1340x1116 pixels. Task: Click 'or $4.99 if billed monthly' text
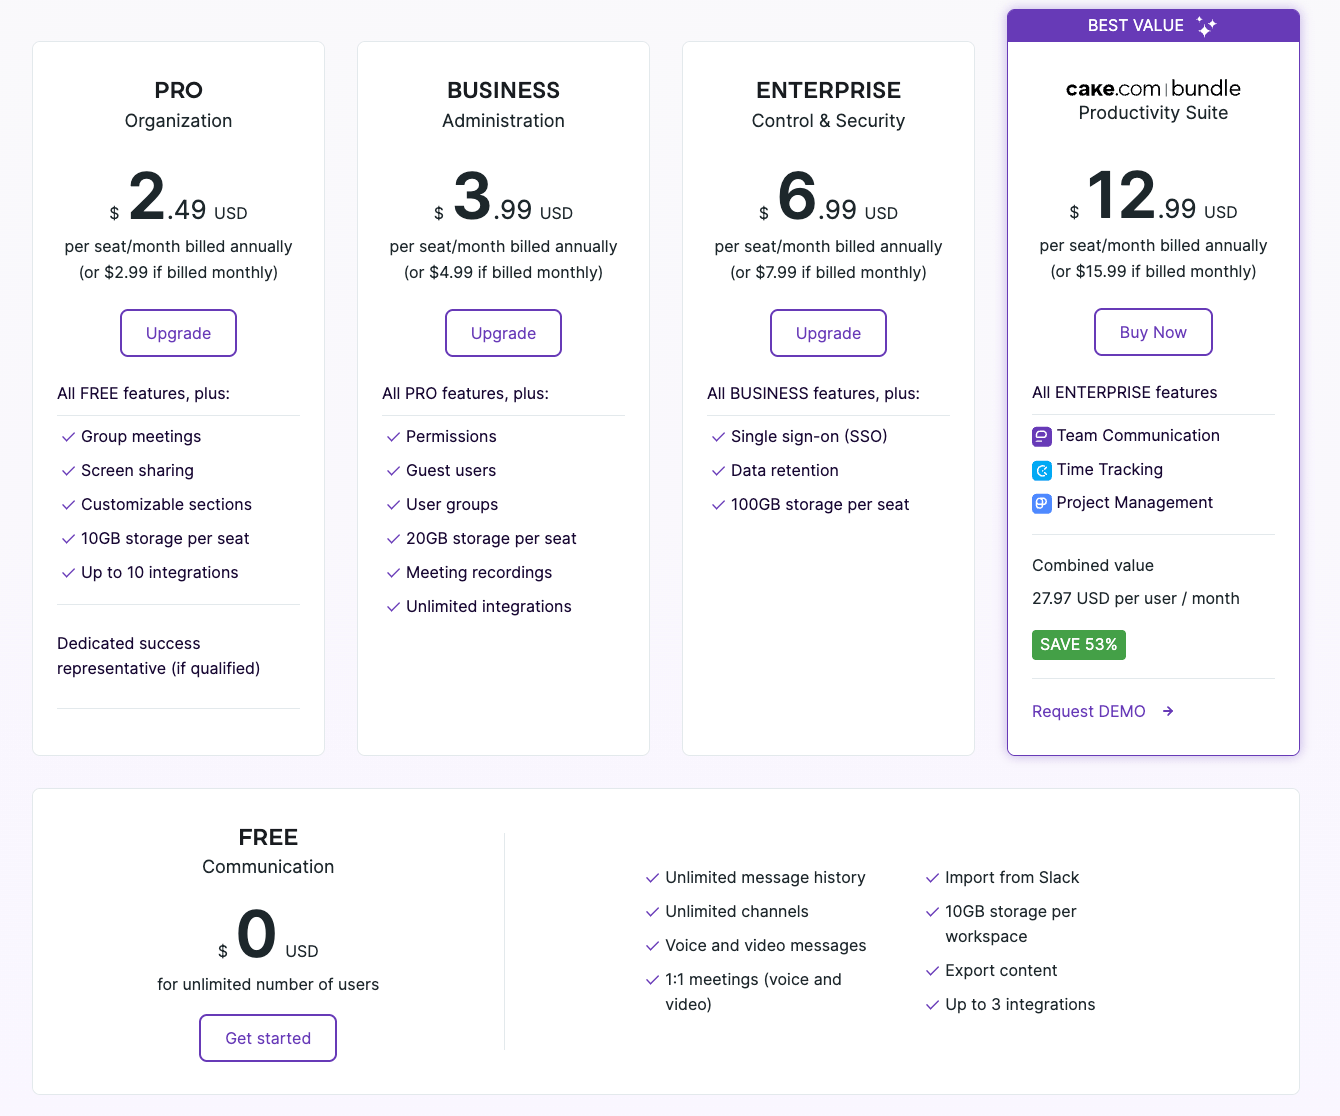click(503, 273)
